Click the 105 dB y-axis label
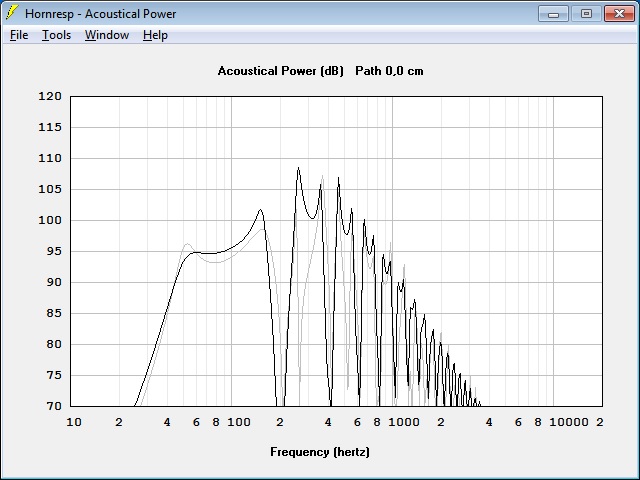 (50, 189)
